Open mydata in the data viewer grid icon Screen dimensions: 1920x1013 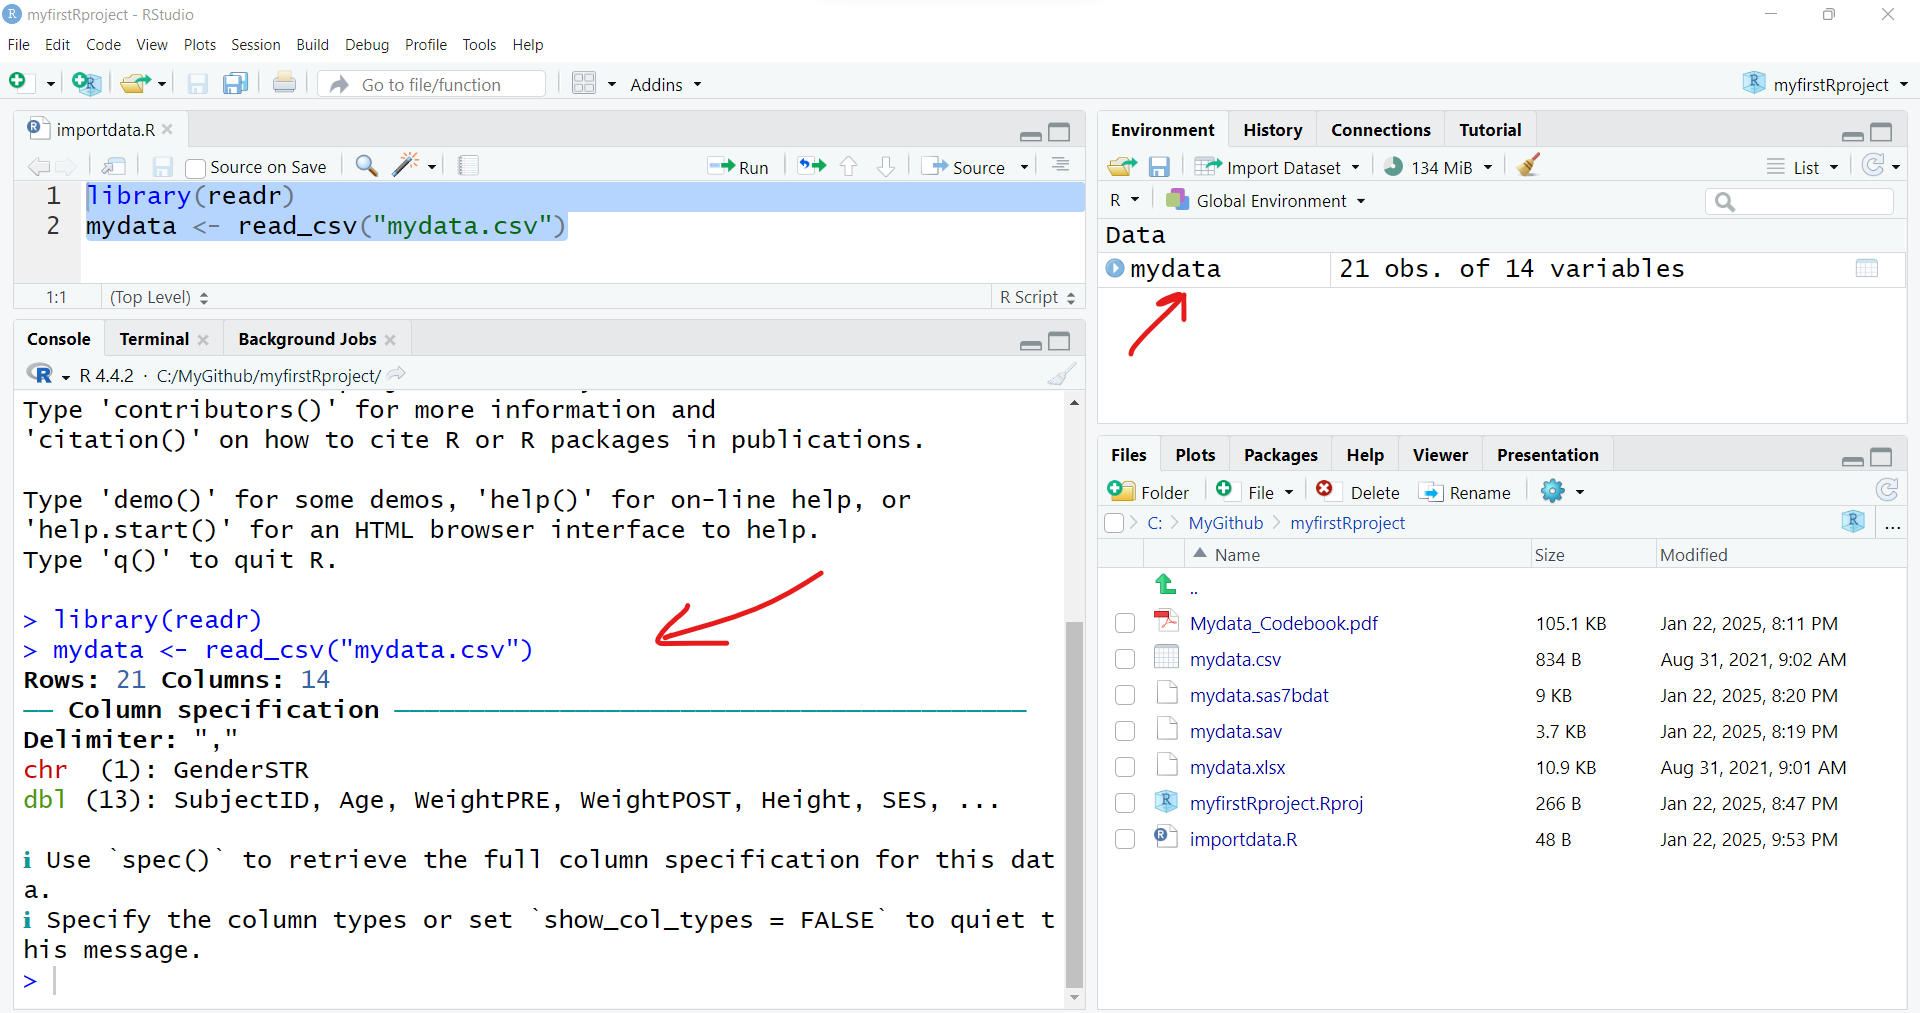pyautogui.click(x=1867, y=268)
